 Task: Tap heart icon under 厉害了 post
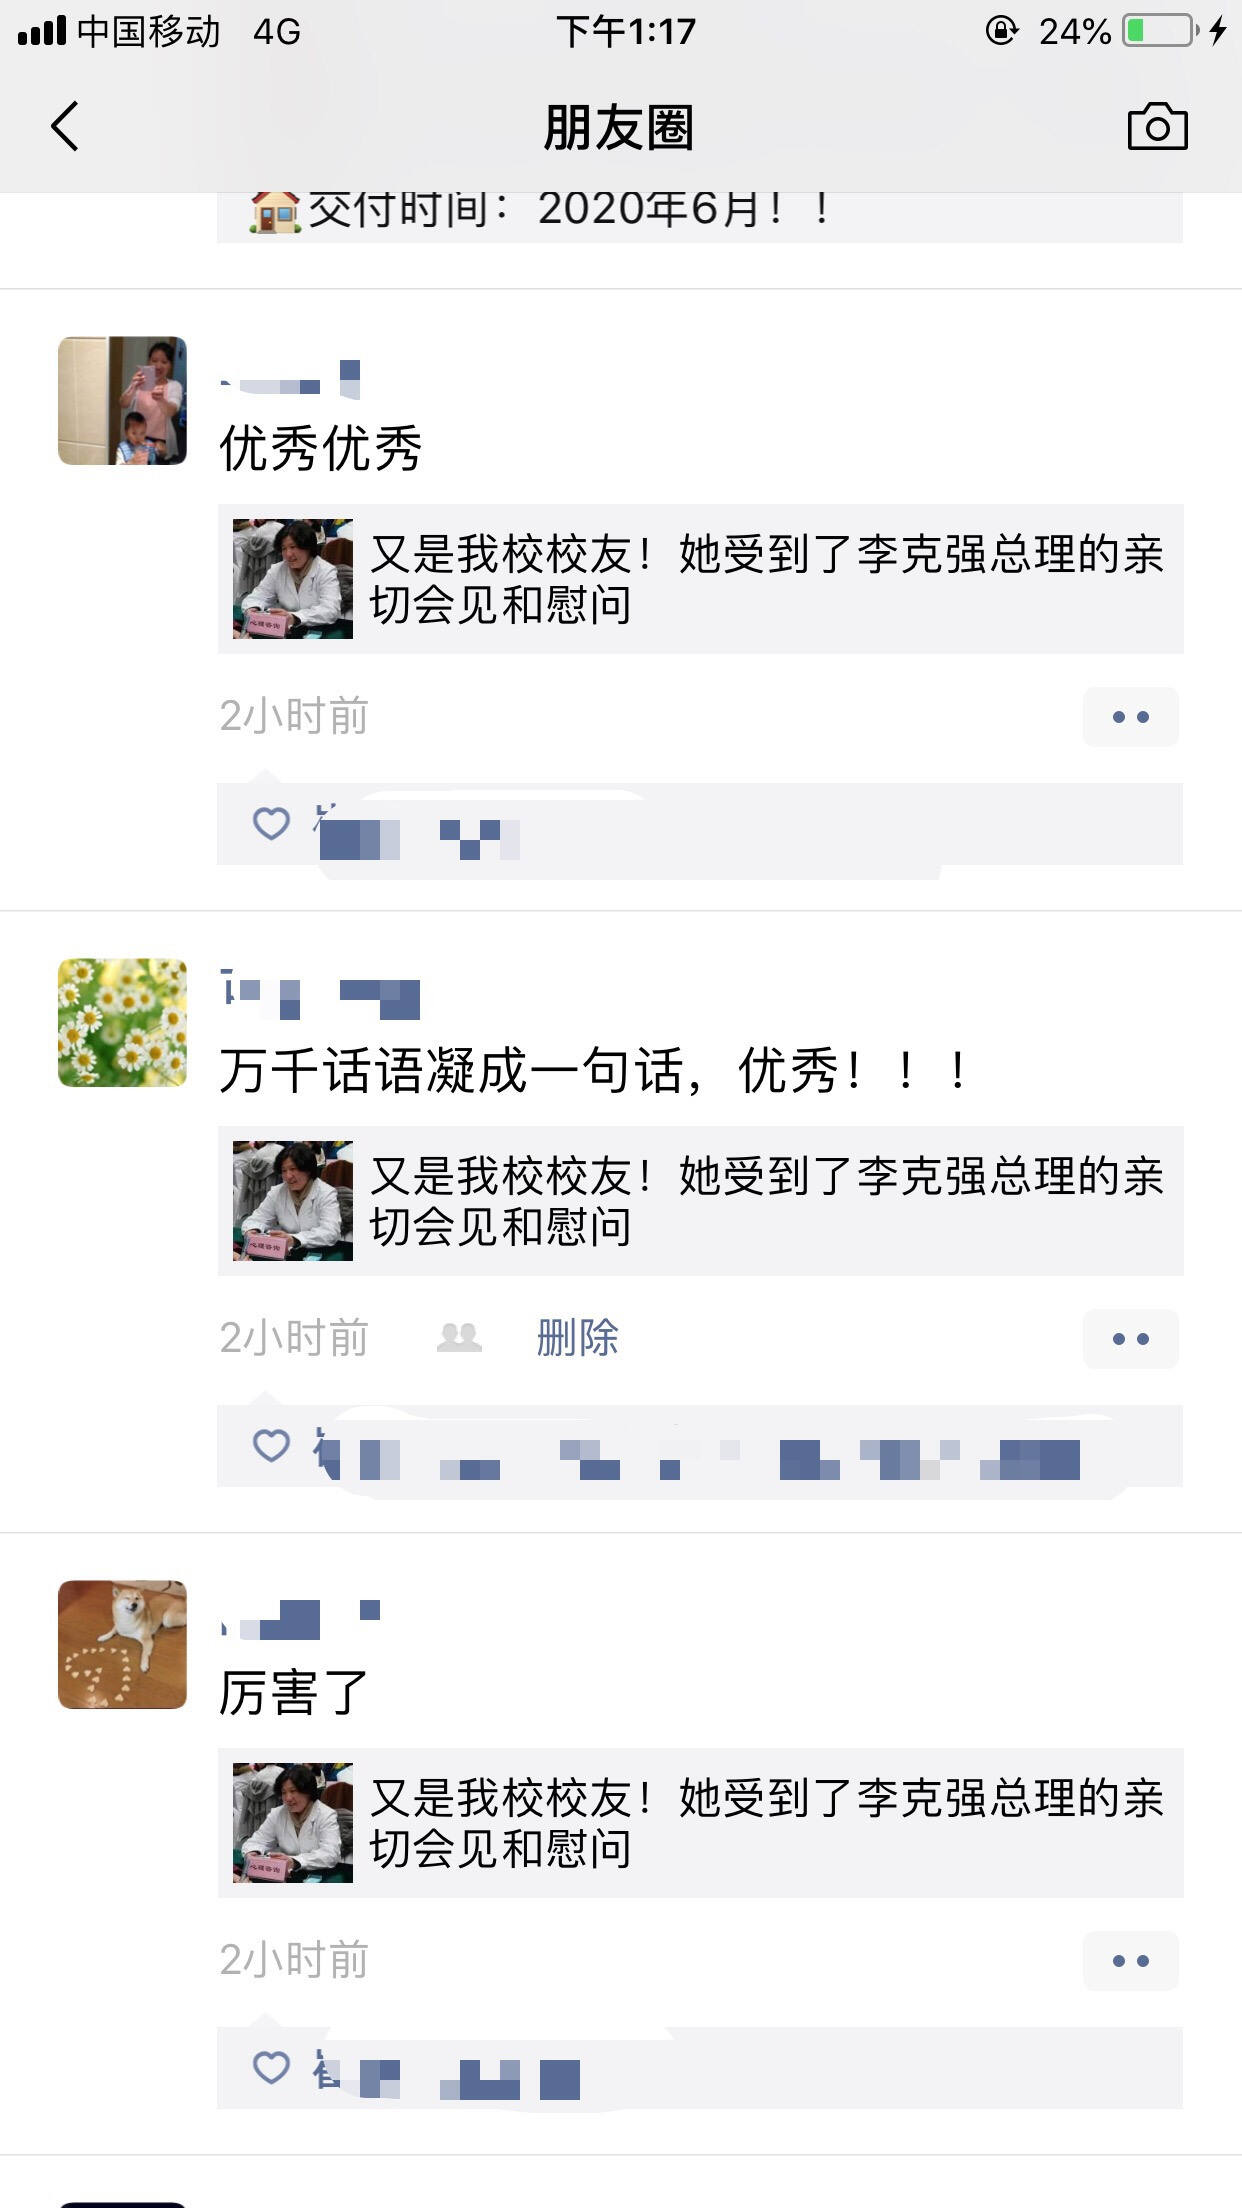[x=271, y=2067]
